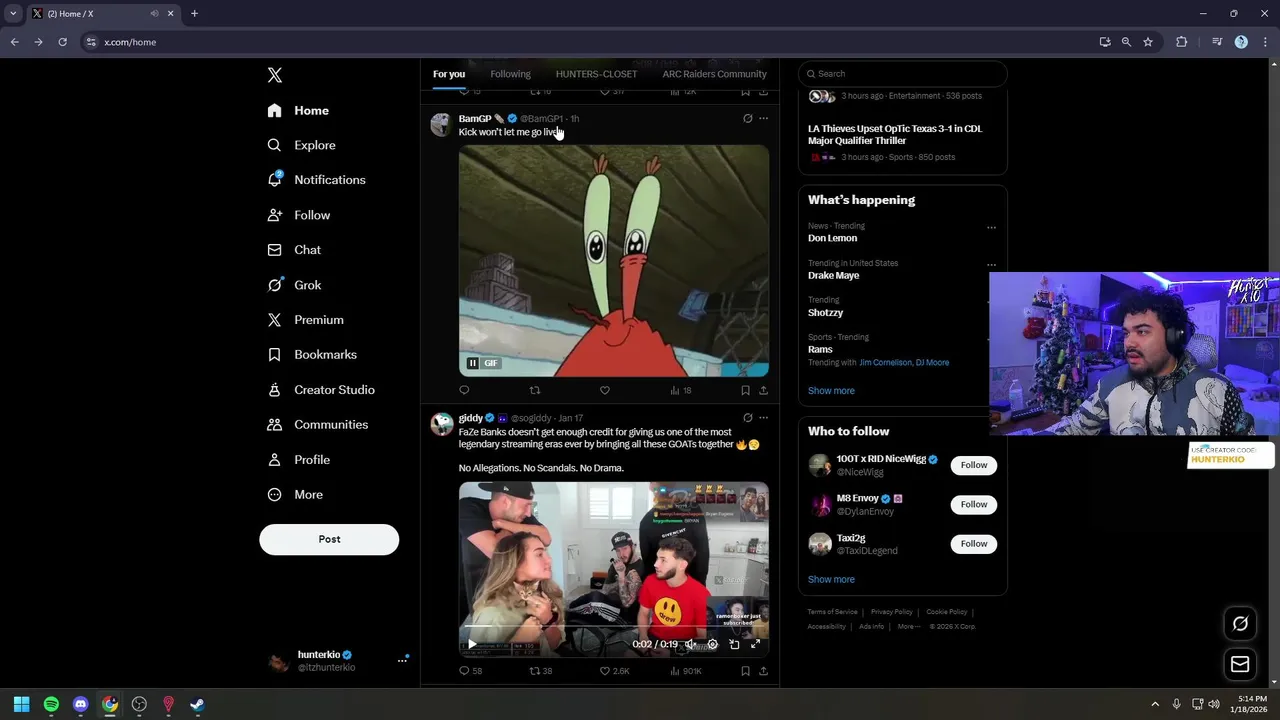This screenshot has height=720, width=1280.
Task: Open the Bookmarks page
Action: point(312,355)
